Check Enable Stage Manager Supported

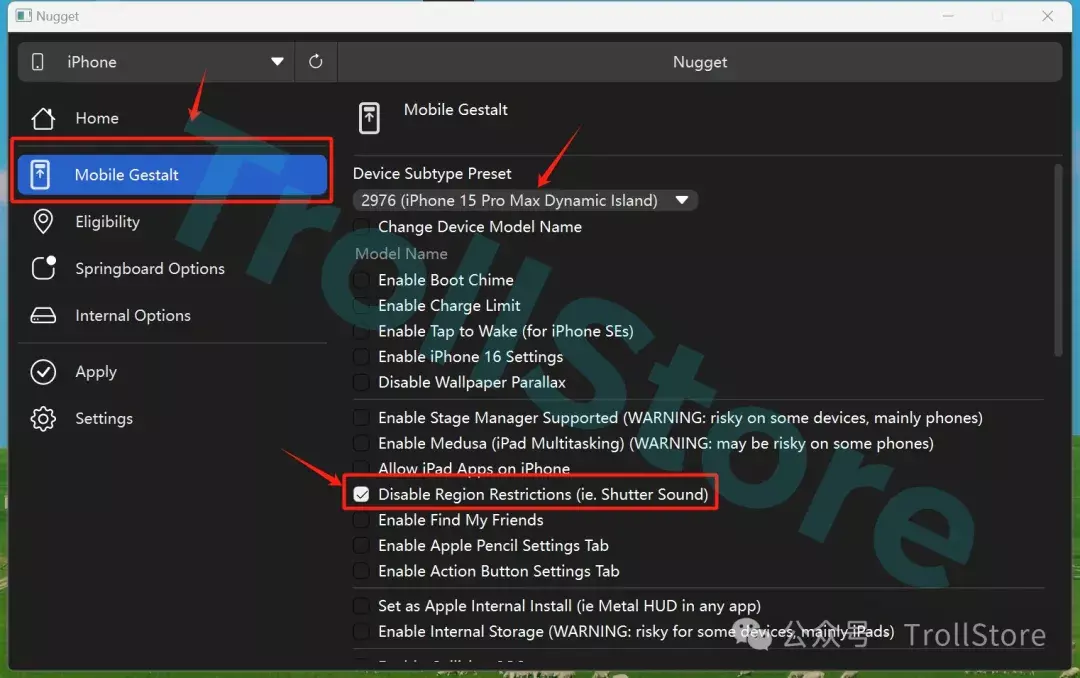361,418
